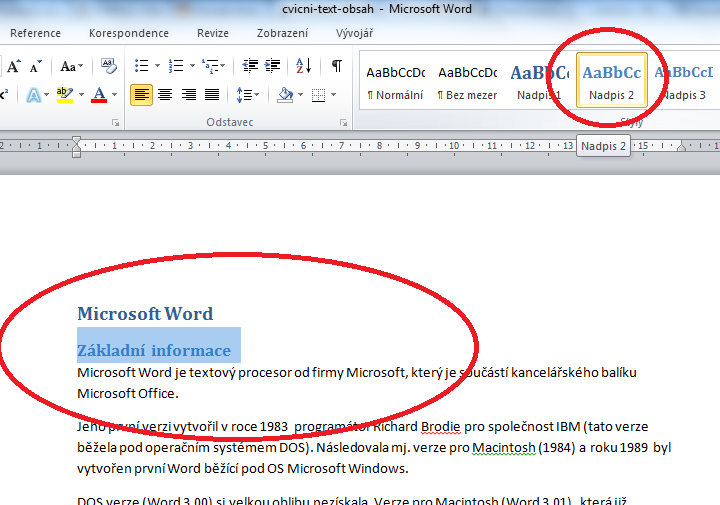The image size is (720, 505).
Task: Click the underlined word 'Macintosh'
Action: (504, 448)
